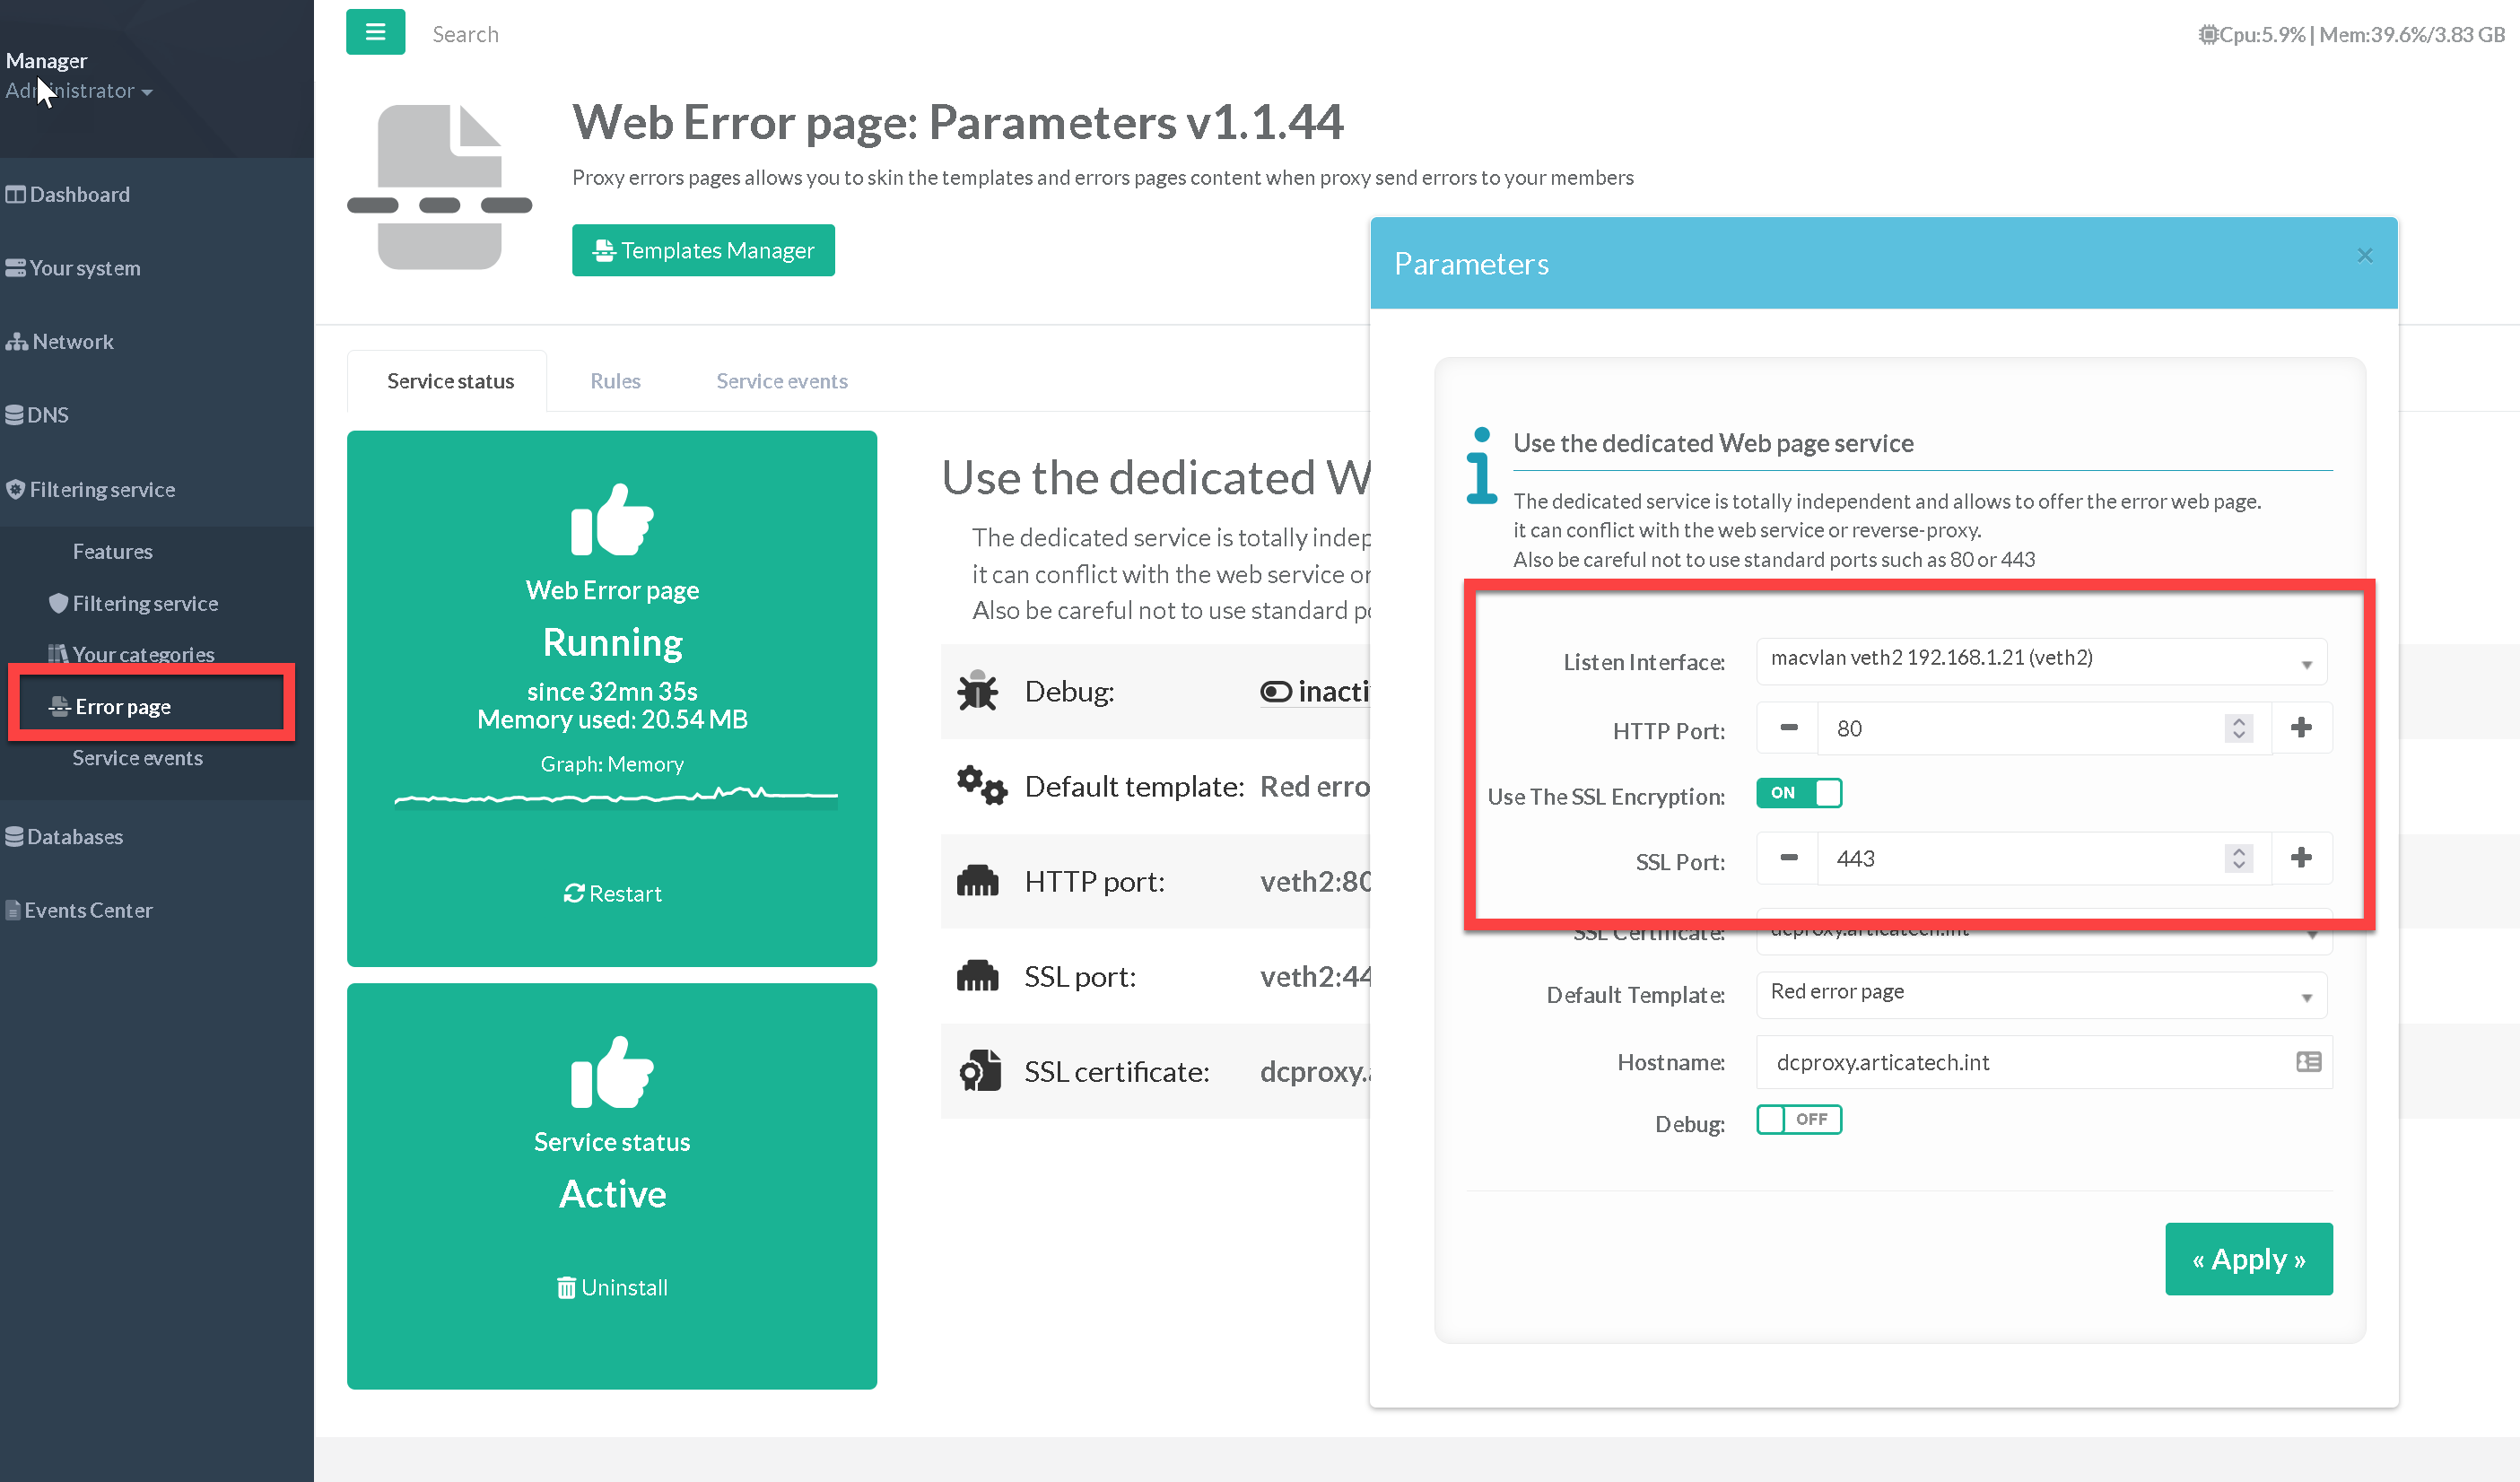
Task: Switch to the Rules tab
Action: pyautogui.click(x=615, y=381)
